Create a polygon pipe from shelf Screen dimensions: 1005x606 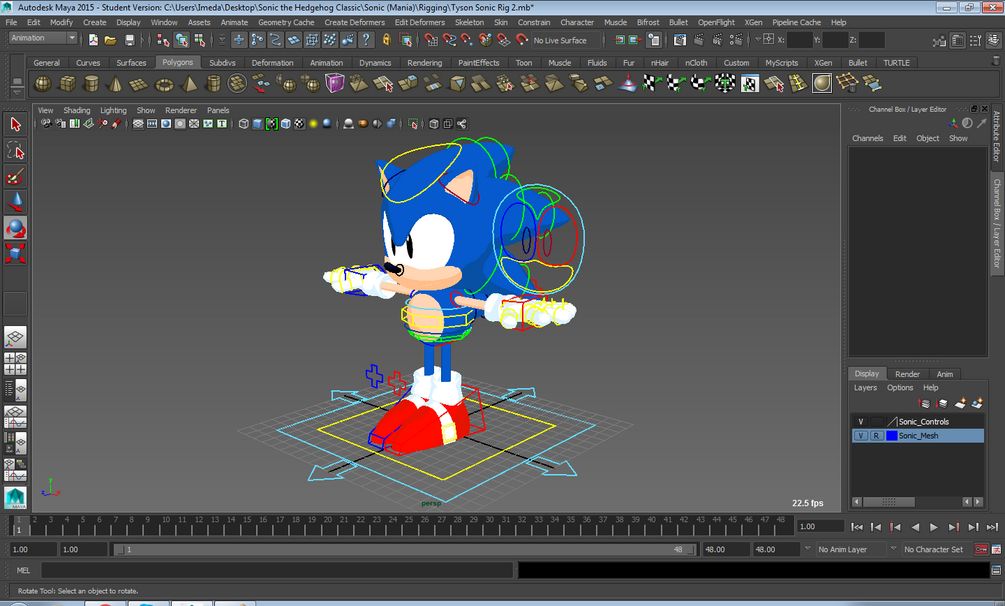(213, 83)
